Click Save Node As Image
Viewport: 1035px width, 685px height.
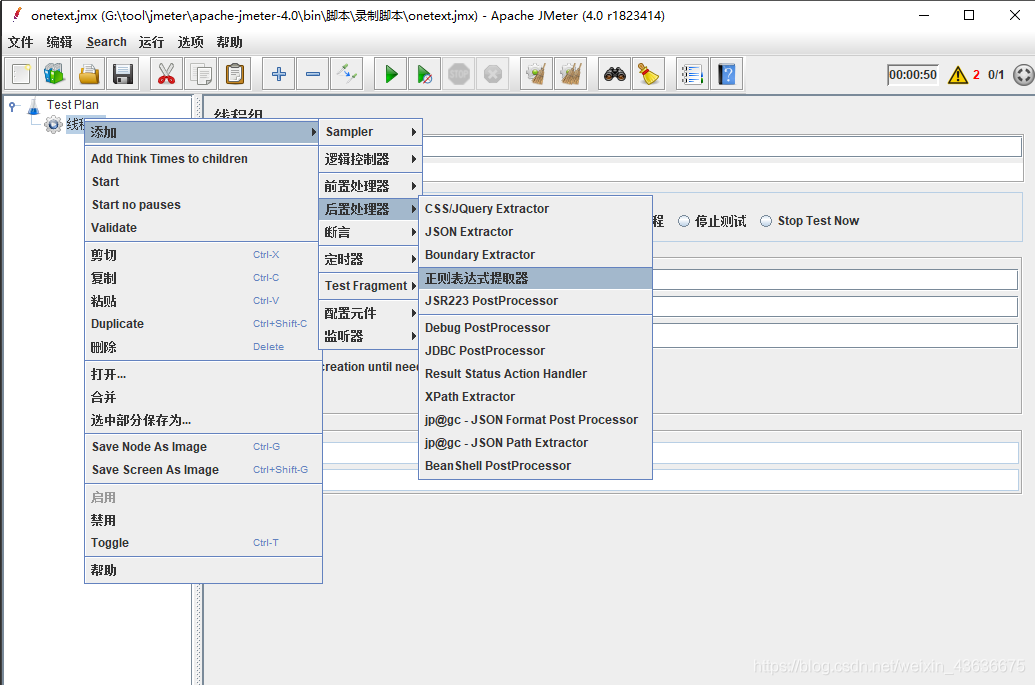tap(203, 447)
